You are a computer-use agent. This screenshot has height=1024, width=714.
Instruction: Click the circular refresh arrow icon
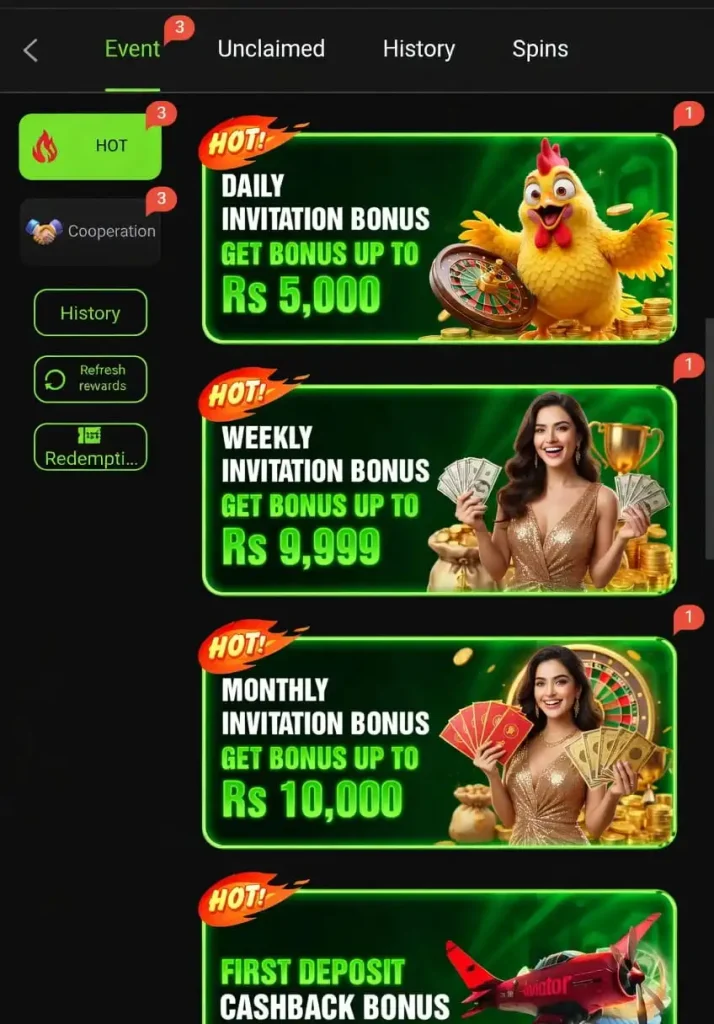[x=55, y=379]
